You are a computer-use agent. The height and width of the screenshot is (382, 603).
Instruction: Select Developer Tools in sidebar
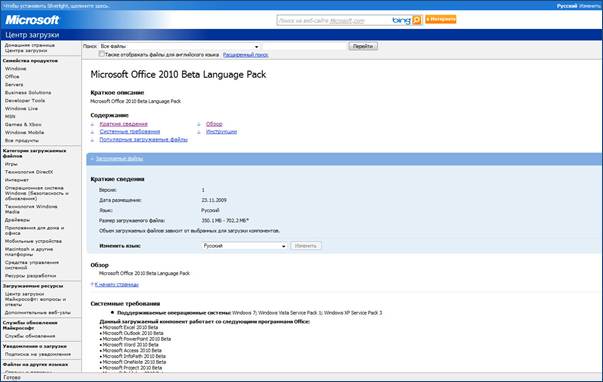(25, 100)
